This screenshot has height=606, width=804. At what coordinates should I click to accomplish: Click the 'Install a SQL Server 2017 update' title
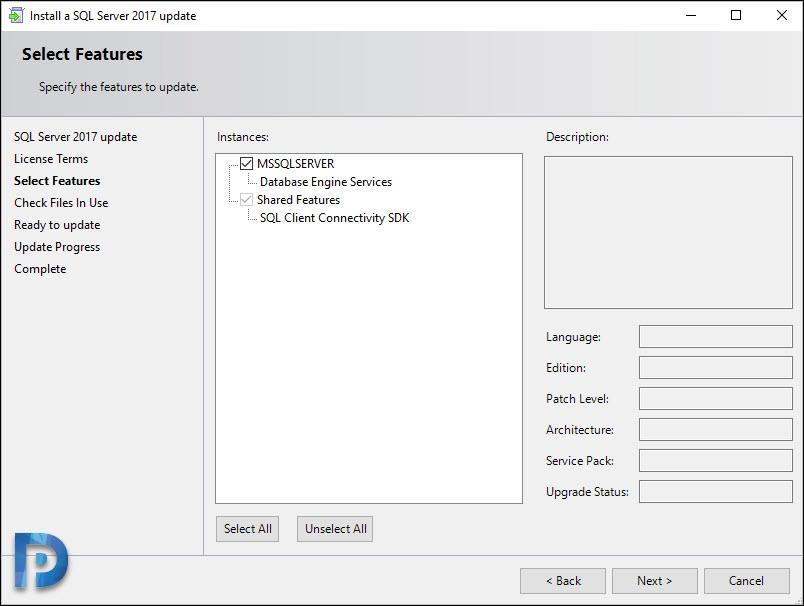coord(113,16)
